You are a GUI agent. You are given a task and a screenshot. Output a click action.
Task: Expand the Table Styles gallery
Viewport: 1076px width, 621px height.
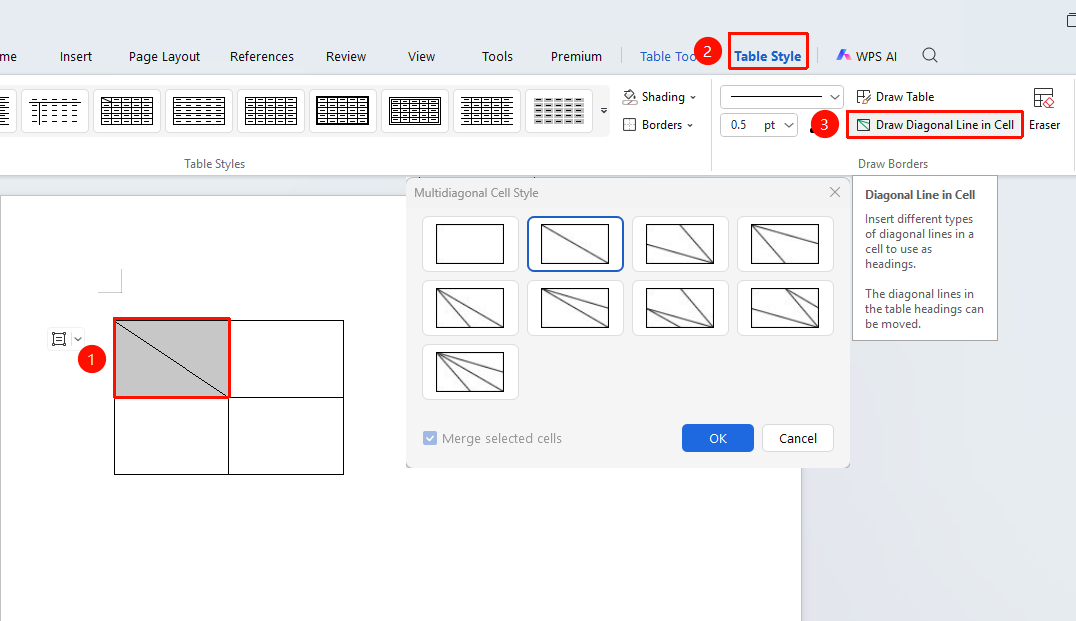tap(604, 110)
